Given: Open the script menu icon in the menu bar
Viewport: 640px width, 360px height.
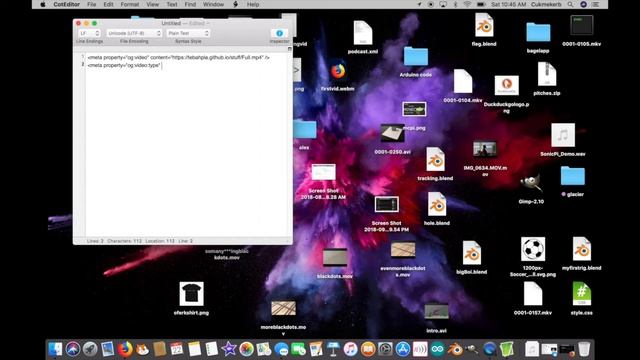Looking at the screenshot, I should coord(236,4).
